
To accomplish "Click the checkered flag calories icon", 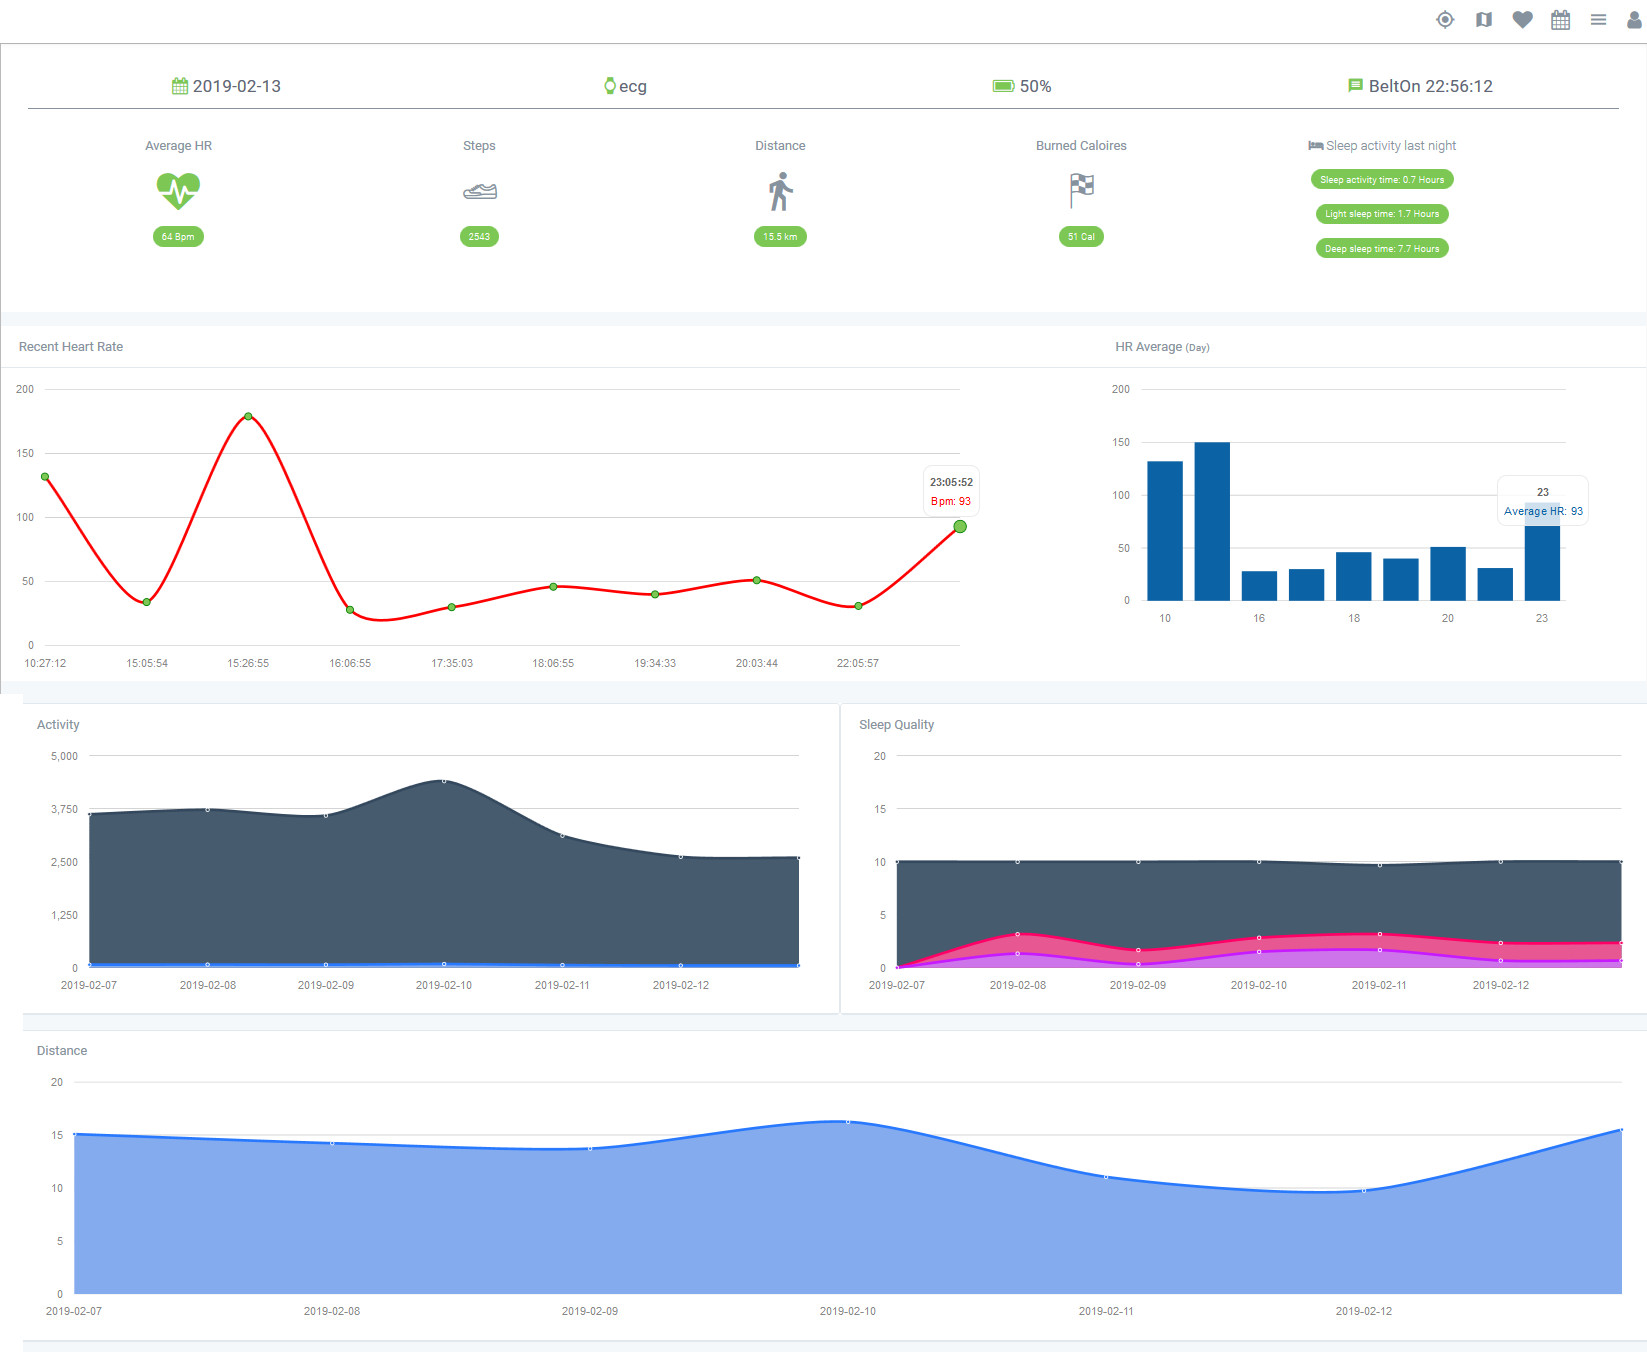I will coord(1081,190).
